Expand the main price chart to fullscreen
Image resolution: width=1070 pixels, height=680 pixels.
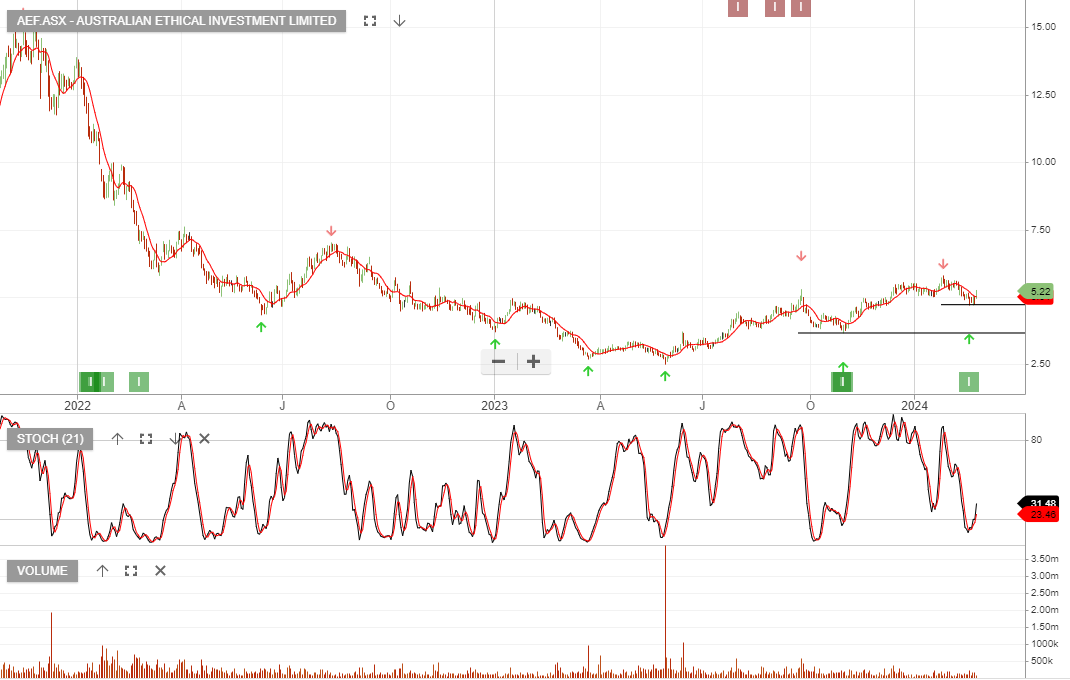[369, 20]
